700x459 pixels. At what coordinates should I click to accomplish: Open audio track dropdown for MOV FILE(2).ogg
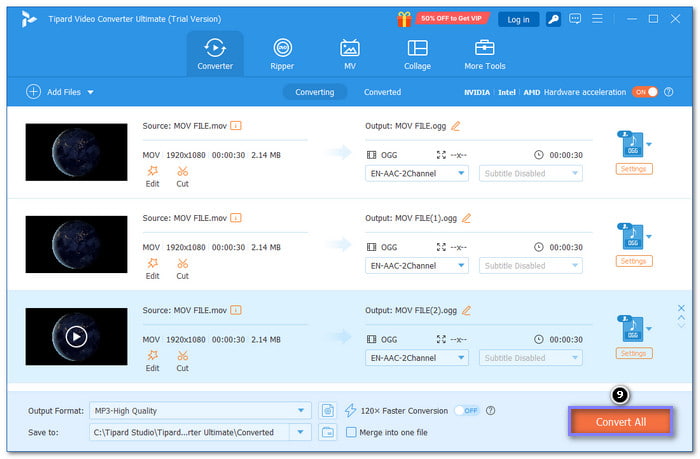(x=417, y=358)
